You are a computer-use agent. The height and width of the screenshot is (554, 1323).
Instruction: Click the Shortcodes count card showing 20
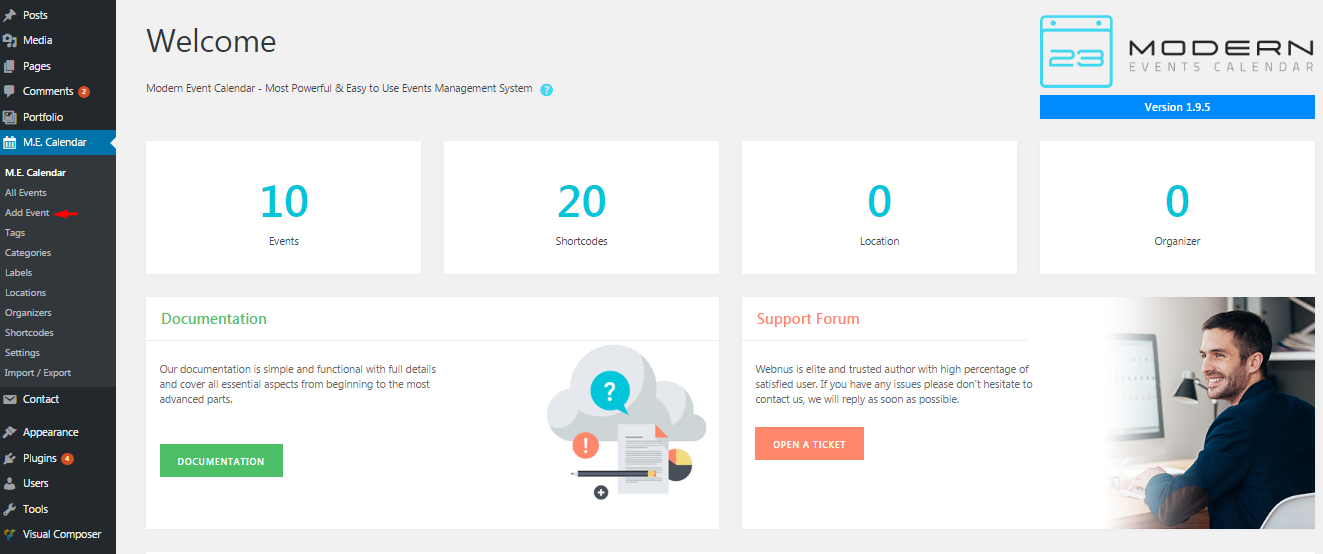[x=581, y=207]
